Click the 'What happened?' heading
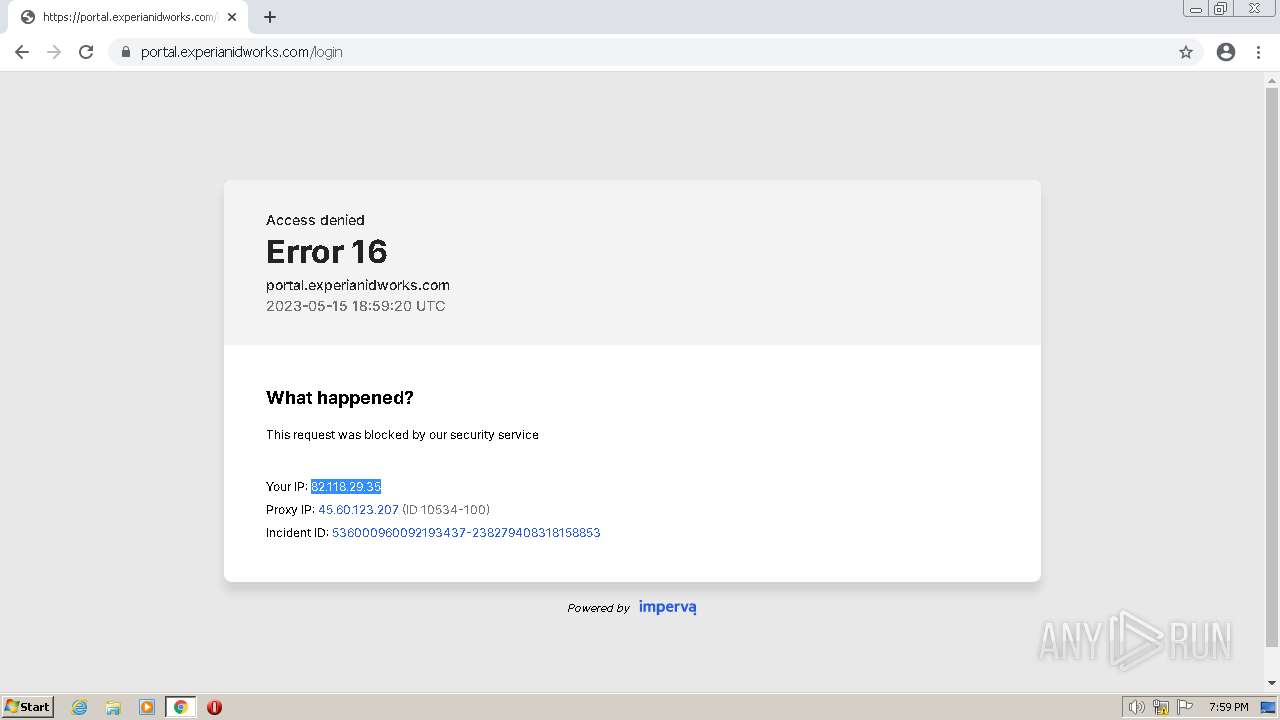 click(340, 398)
